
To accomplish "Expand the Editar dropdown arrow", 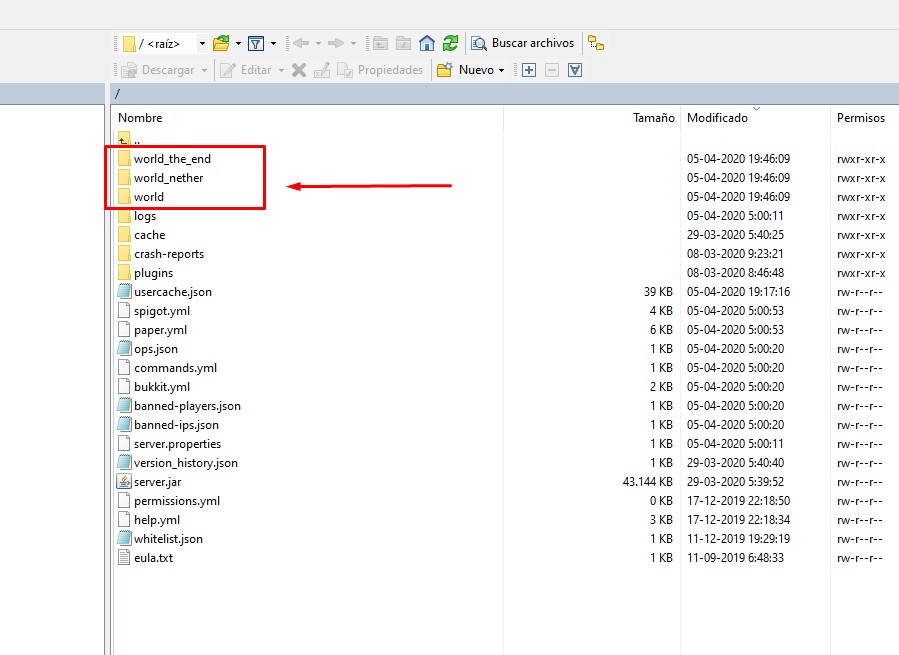I will [x=281, y=70].
